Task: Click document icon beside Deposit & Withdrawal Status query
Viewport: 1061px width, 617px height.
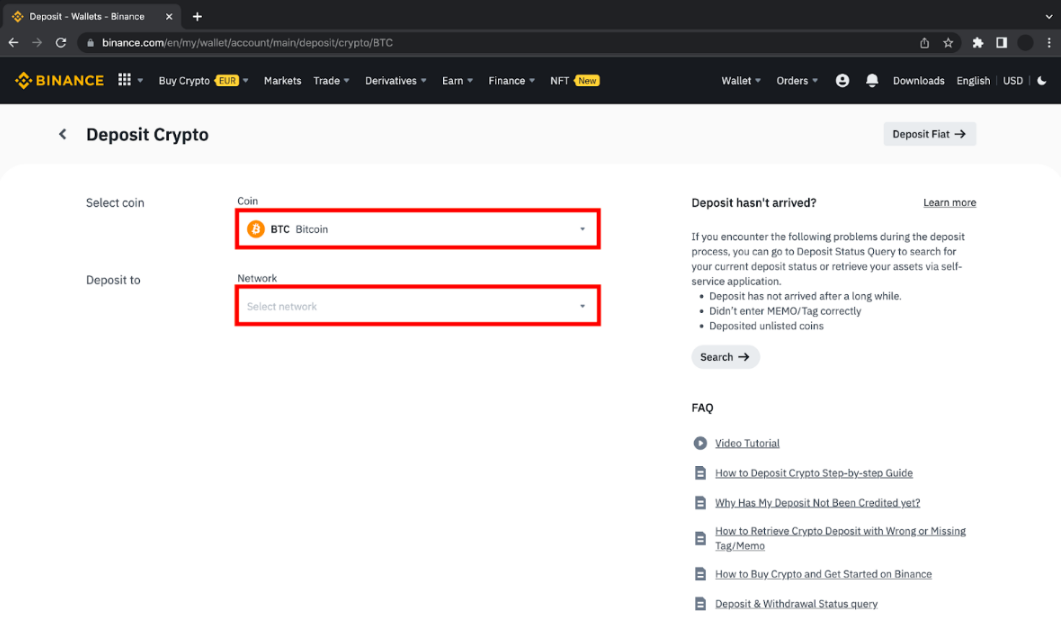Action: pyautogui.click(x=700, y=603)
